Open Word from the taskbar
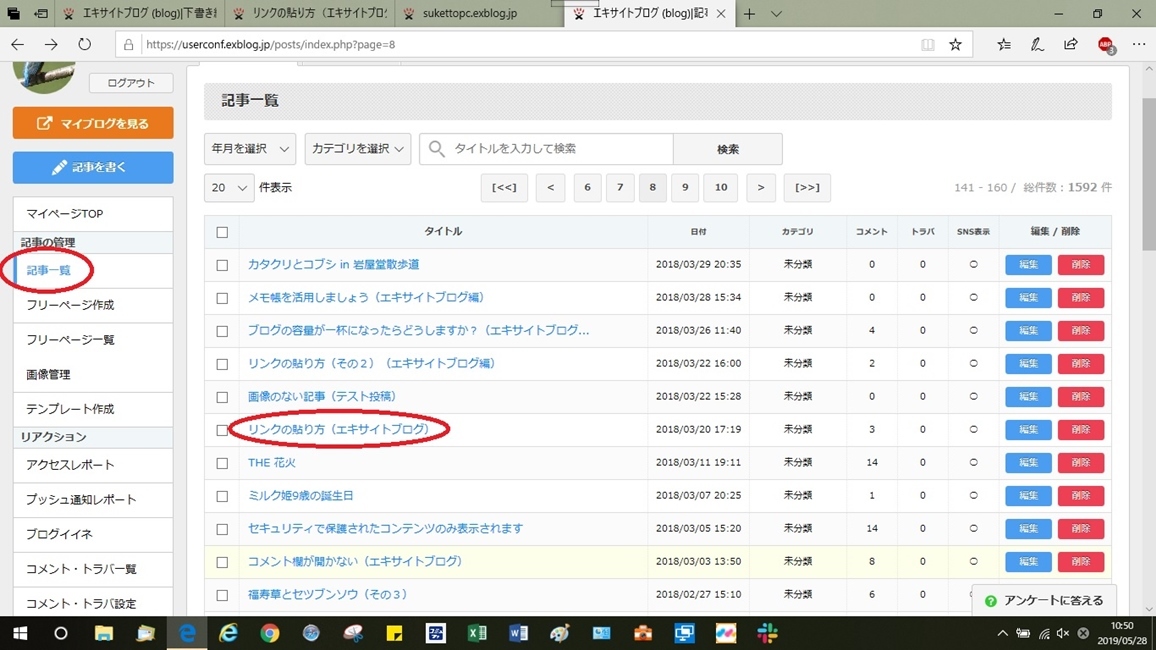The image size is (1156, 650). tap(518, 633)
